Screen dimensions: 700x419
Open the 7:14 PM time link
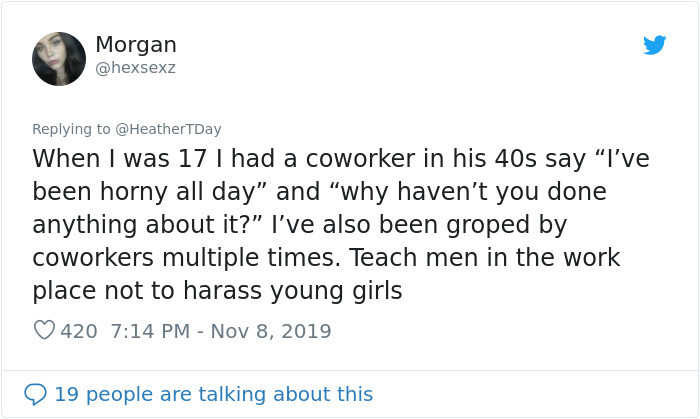click(144, 330)
